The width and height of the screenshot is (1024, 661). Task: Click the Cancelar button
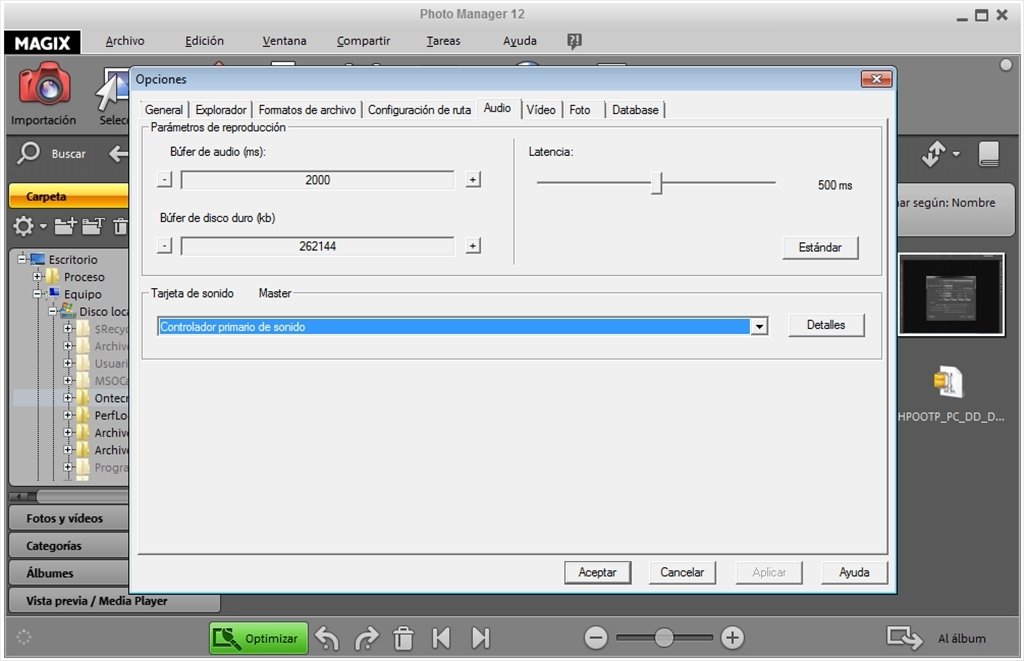(x=682, y=572)
